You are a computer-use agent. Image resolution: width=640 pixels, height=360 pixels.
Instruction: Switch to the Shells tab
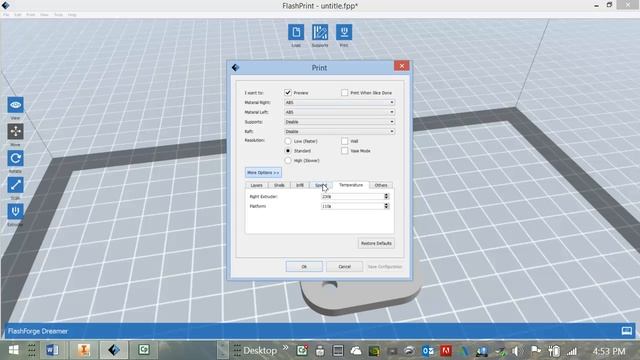pos(279,185)
